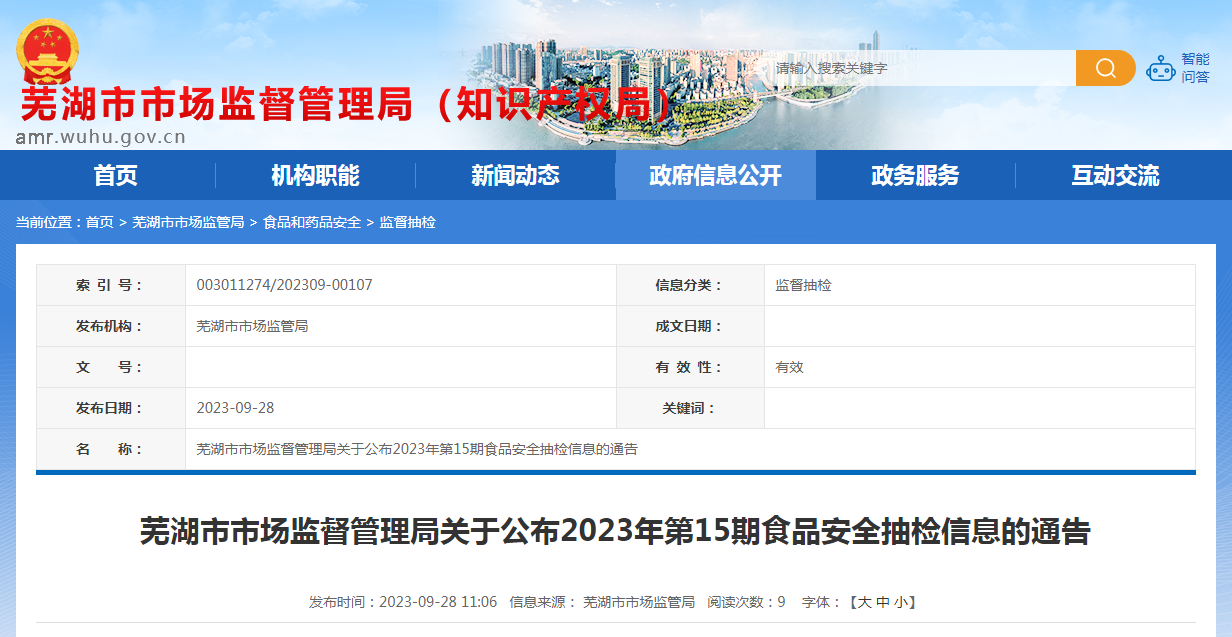The height and width of the screenshot is (637, 1232).
Task: Click the 名称 row notice title text
Action: pyautogui.click(x=417, y=449)
